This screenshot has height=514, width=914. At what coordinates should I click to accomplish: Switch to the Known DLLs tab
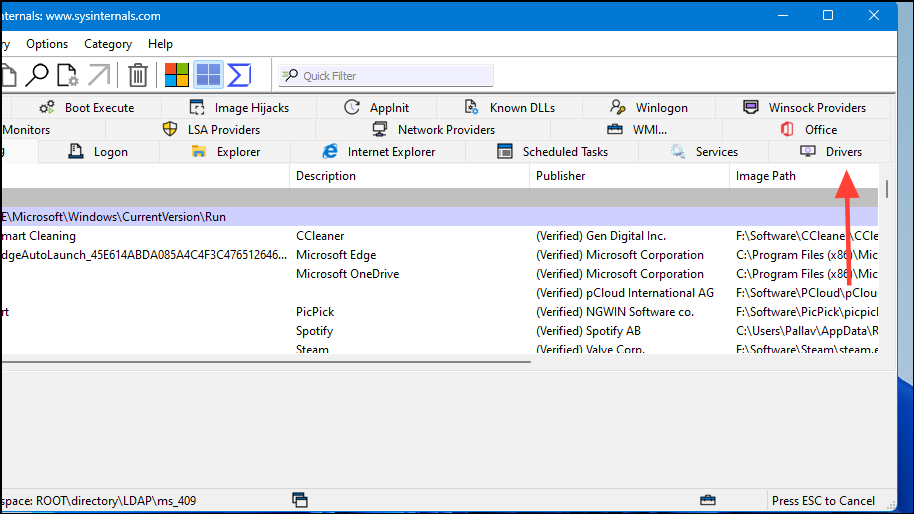509,108
